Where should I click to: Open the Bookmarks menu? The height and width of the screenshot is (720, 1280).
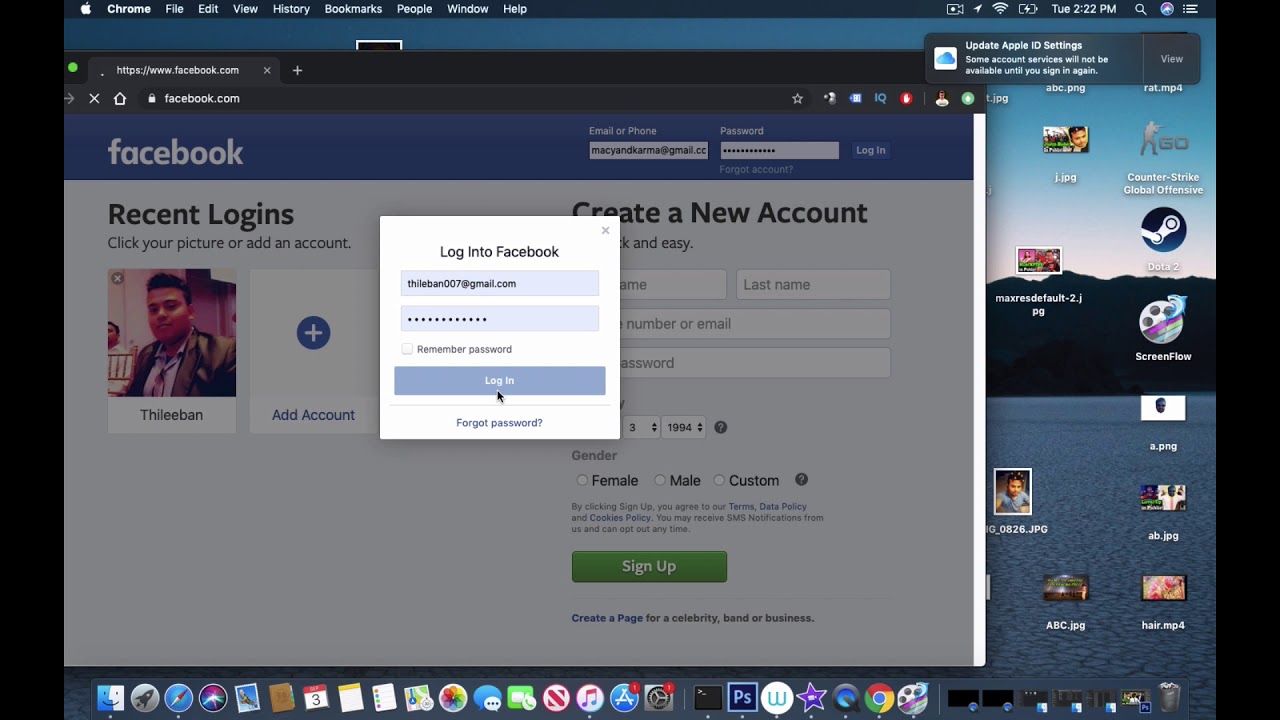(353, 9)
